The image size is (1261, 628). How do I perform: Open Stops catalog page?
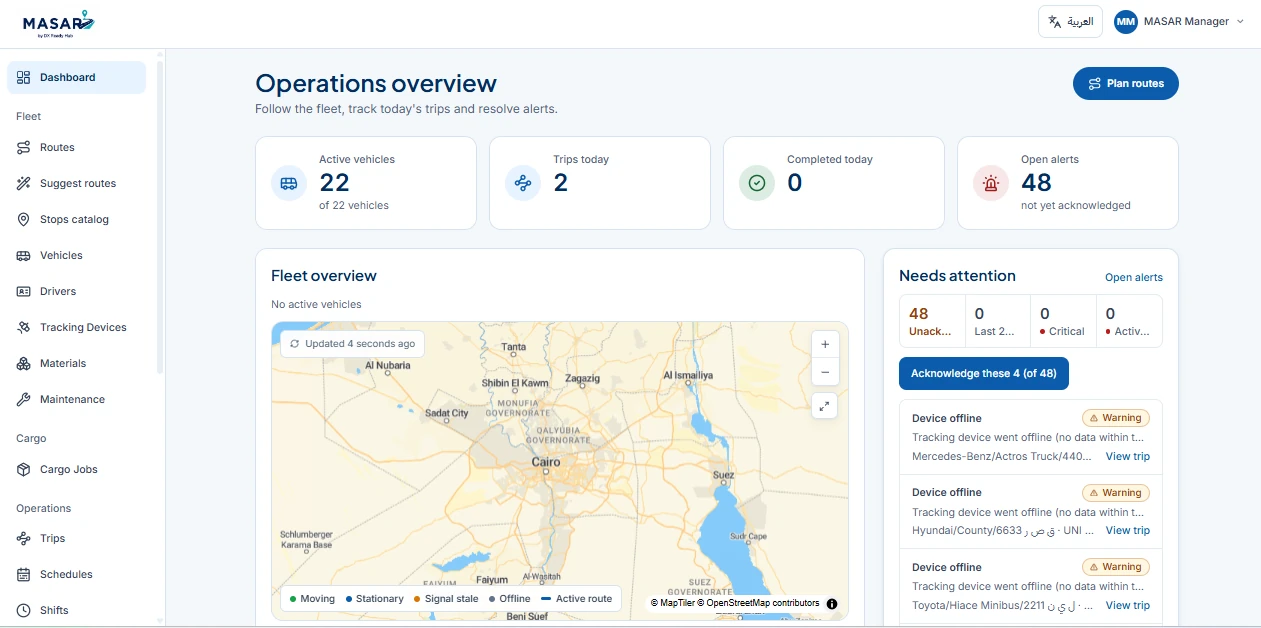pyautogui.click(x=76, y=220)
